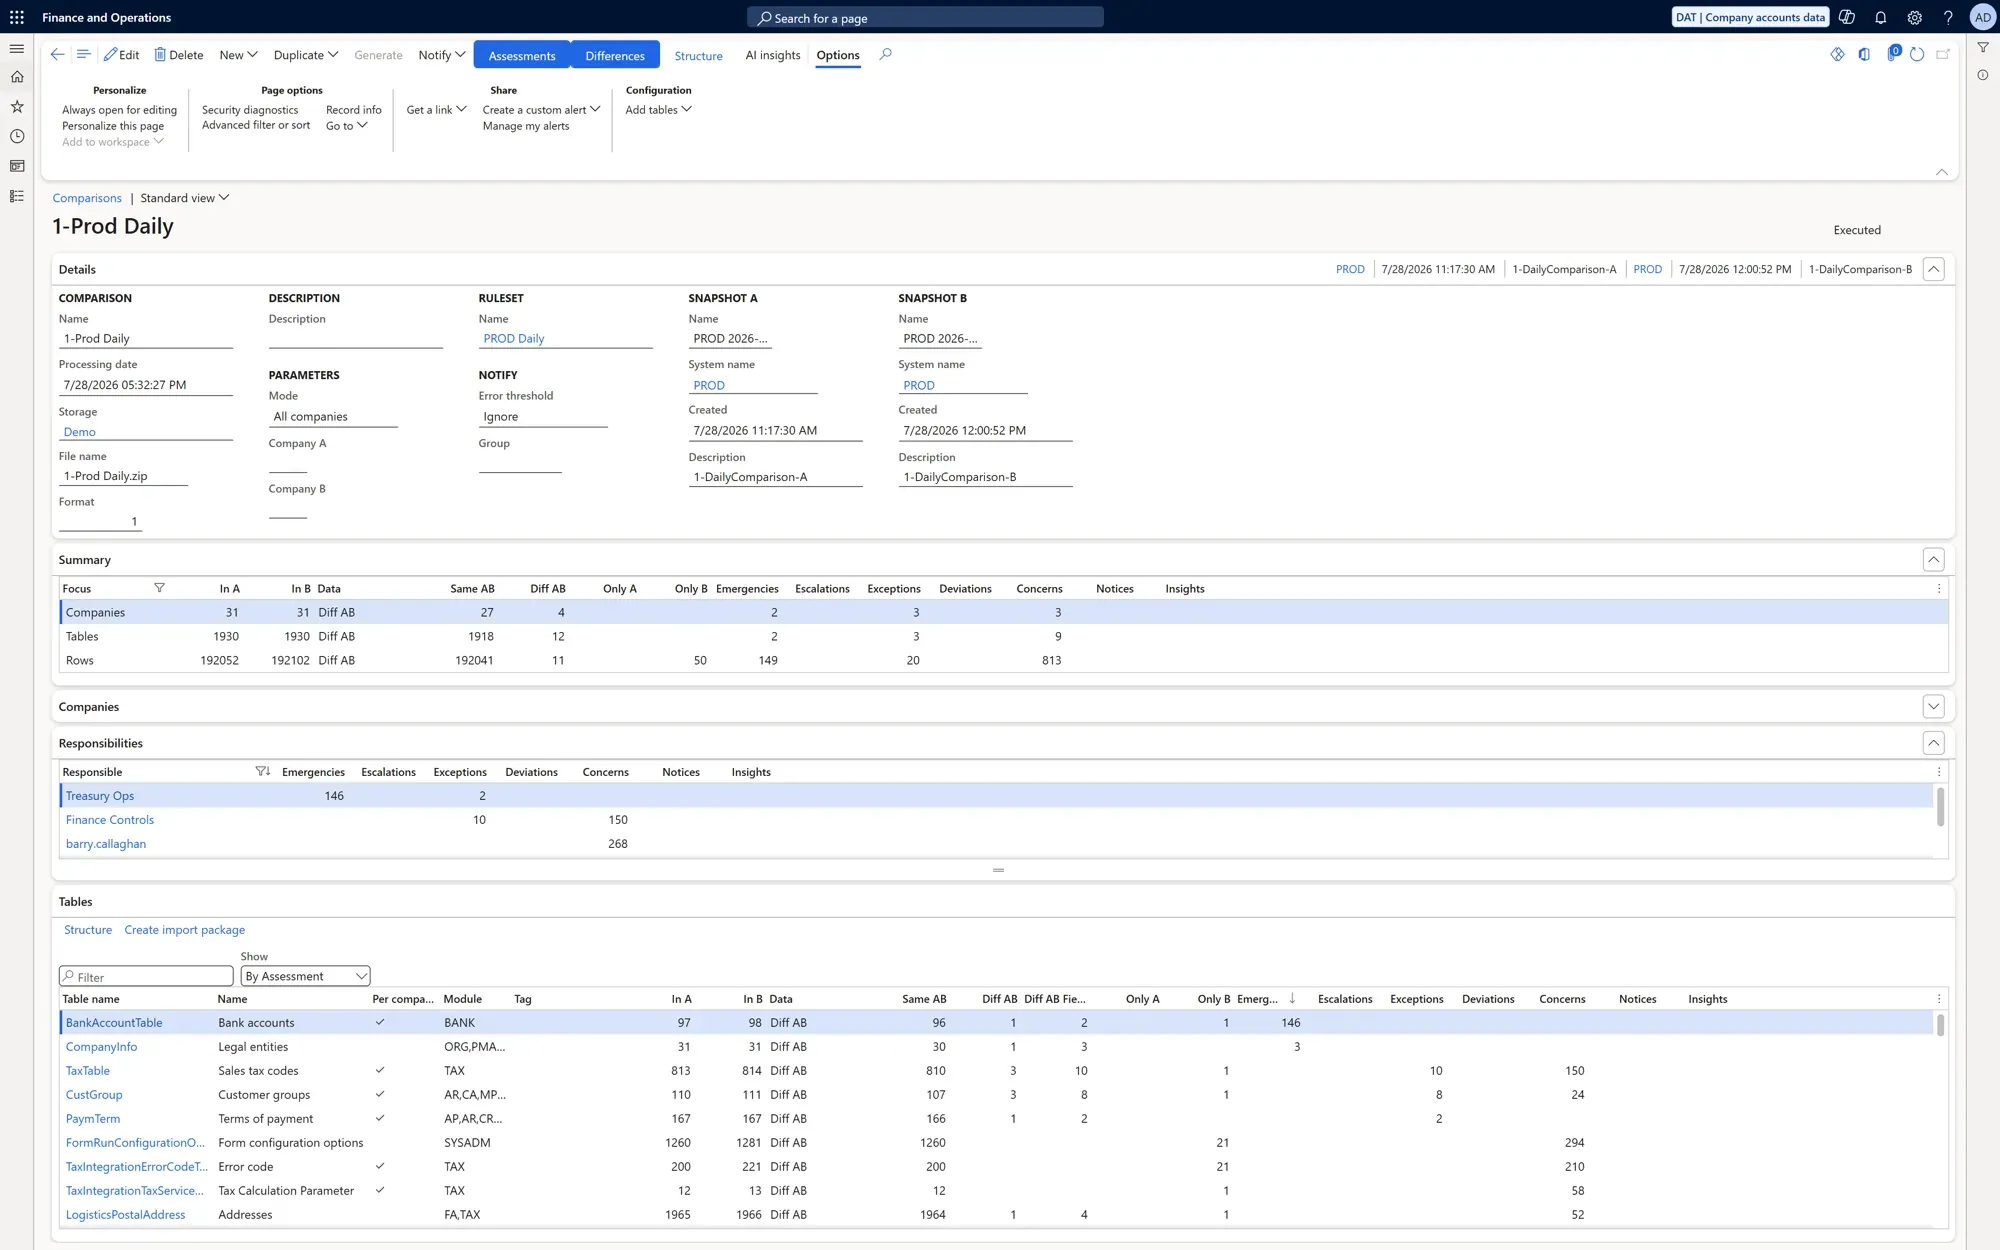Refresh the page icon
Image resolution: width=2000 pixels, height=1250 pixels.
[1917, 55]
